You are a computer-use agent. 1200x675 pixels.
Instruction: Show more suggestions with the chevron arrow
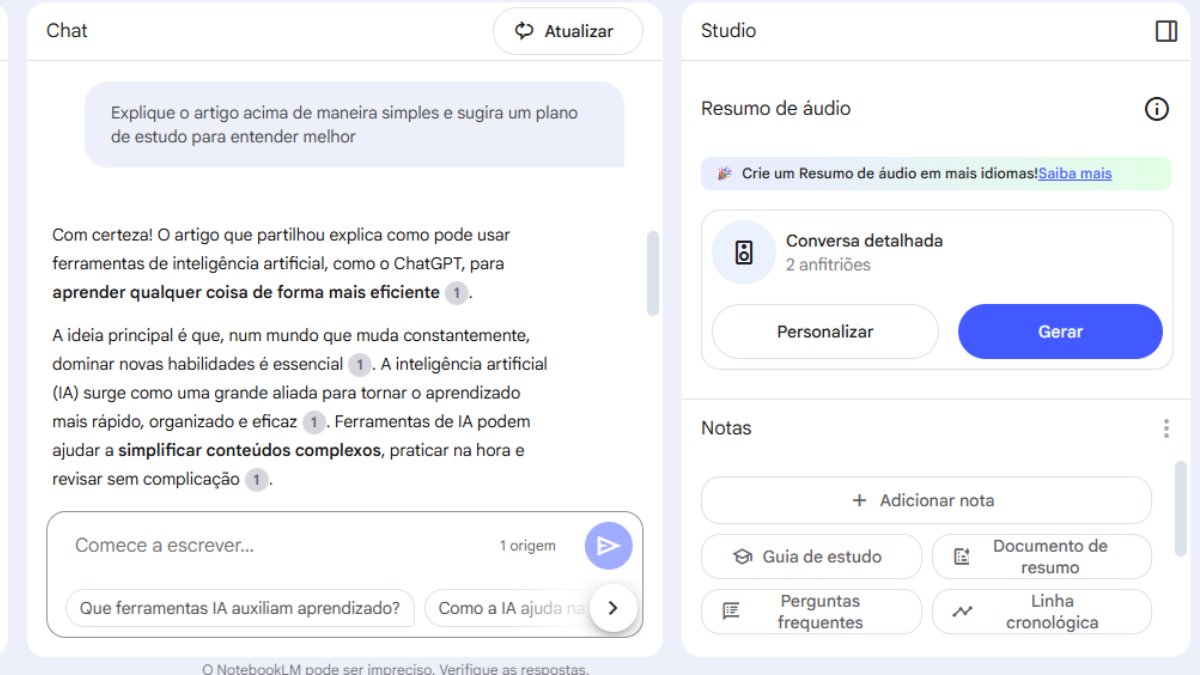[613, 608]
